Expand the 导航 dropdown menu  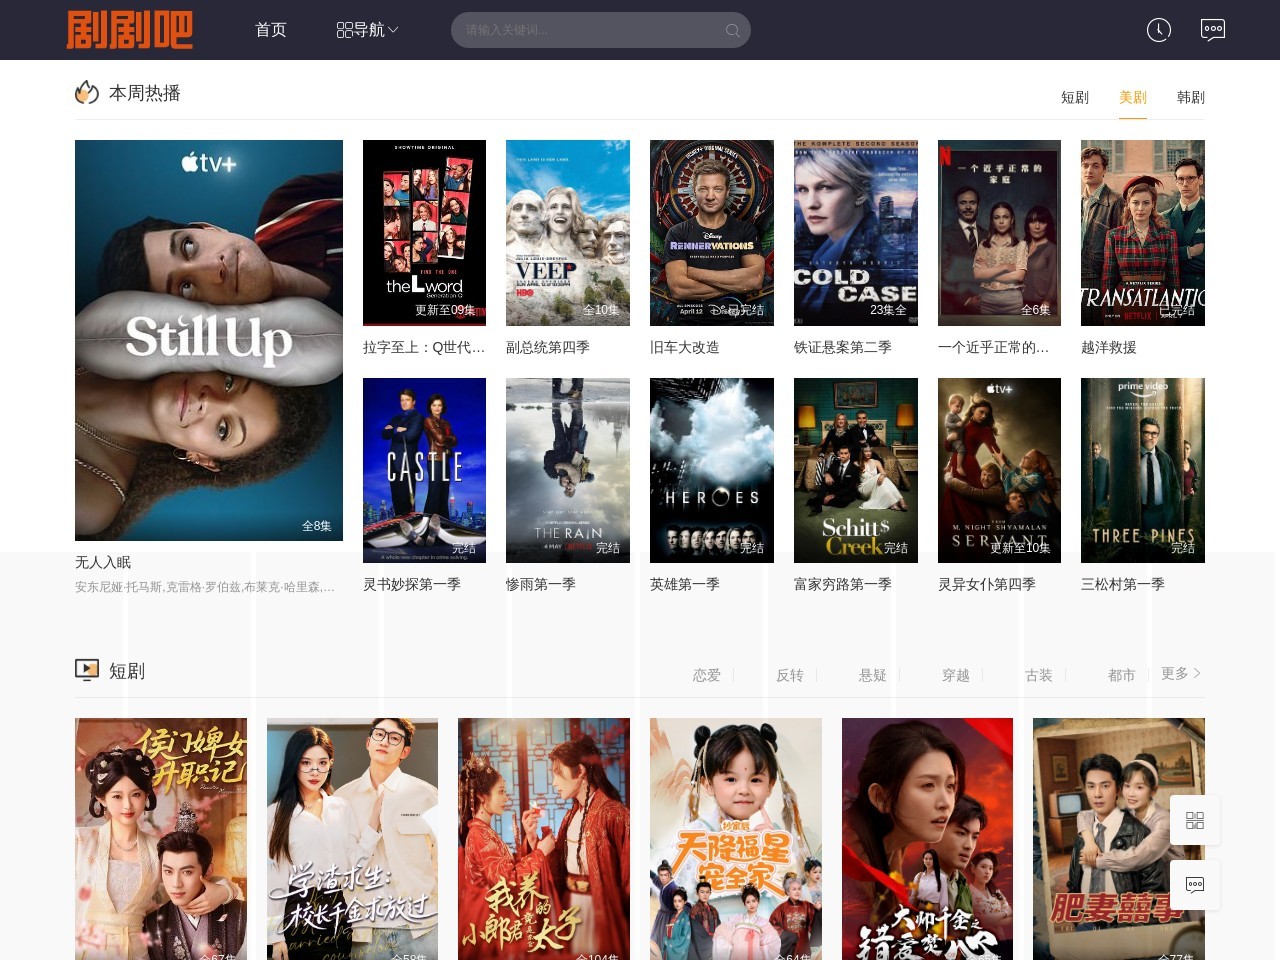[x=367, y=30]
